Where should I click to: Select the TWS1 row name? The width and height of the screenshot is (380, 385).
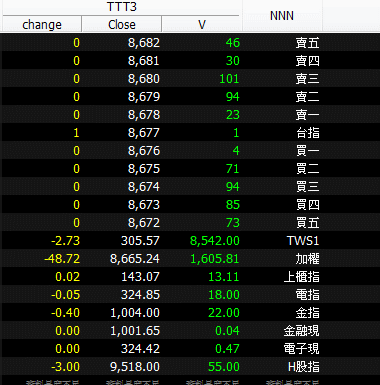pos(303,241)
